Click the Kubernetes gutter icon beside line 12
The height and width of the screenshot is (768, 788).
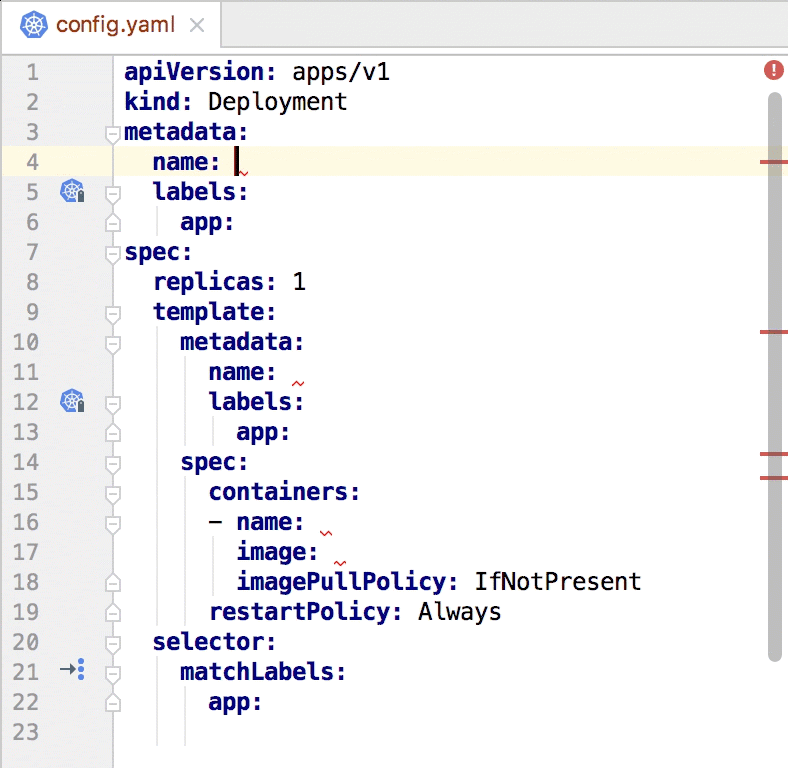click(x=72, y=401)
